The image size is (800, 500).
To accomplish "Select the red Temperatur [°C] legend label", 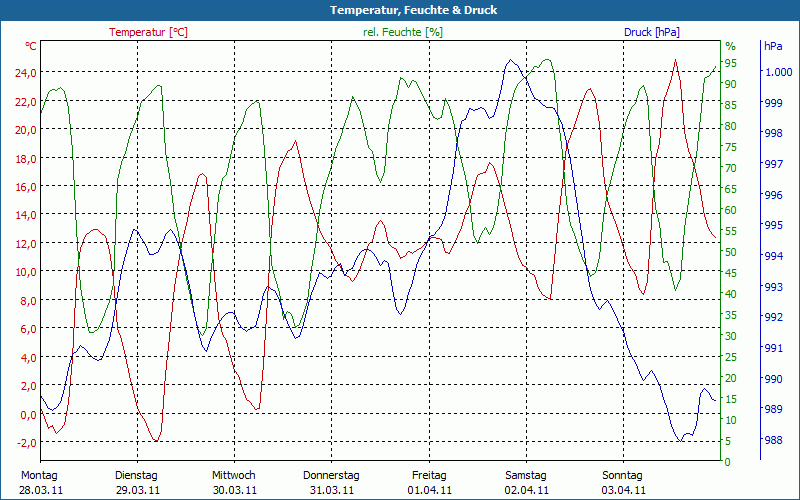I will point(148,32).
